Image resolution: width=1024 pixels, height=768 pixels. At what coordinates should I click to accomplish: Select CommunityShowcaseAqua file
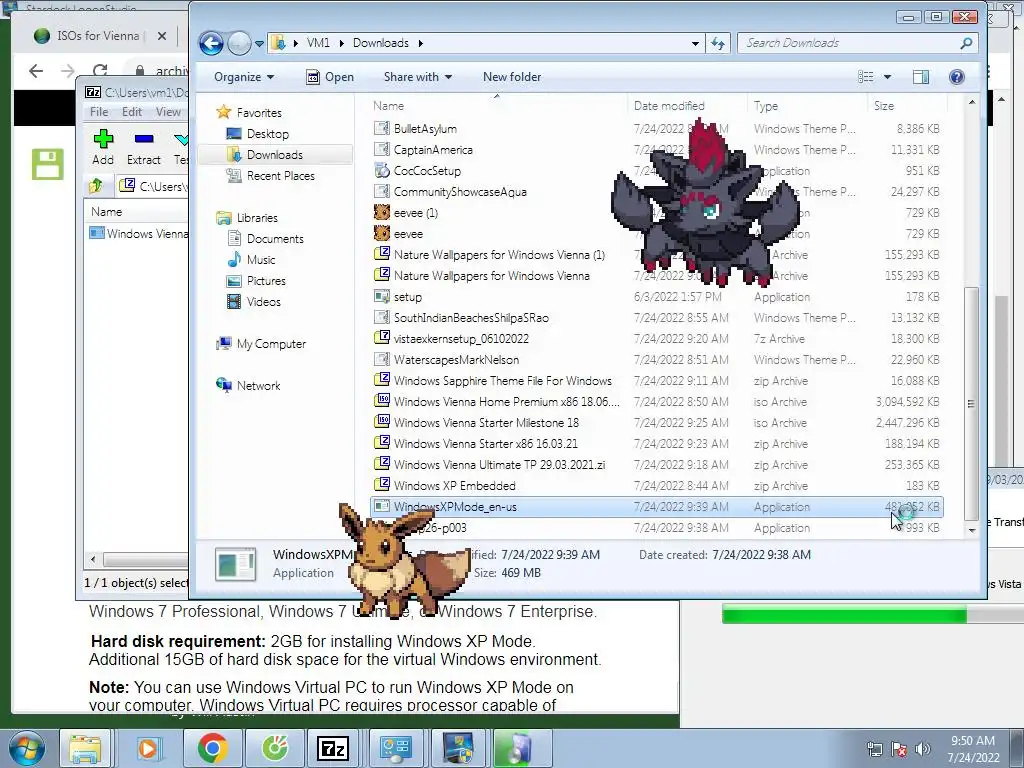point(460,191)
